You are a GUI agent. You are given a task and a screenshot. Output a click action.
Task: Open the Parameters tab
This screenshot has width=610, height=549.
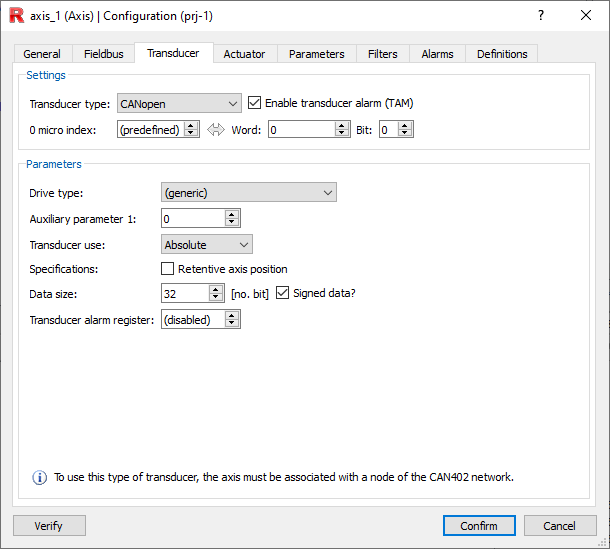(x=317, y=54)
